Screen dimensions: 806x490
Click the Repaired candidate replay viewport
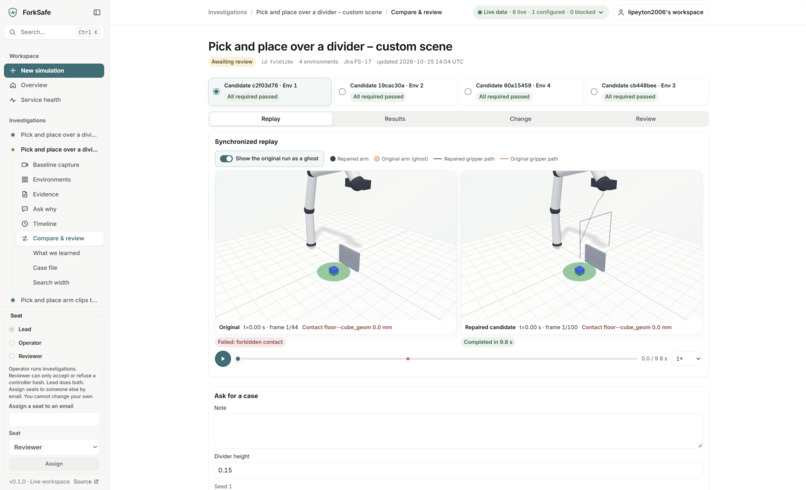click(581, 246)
